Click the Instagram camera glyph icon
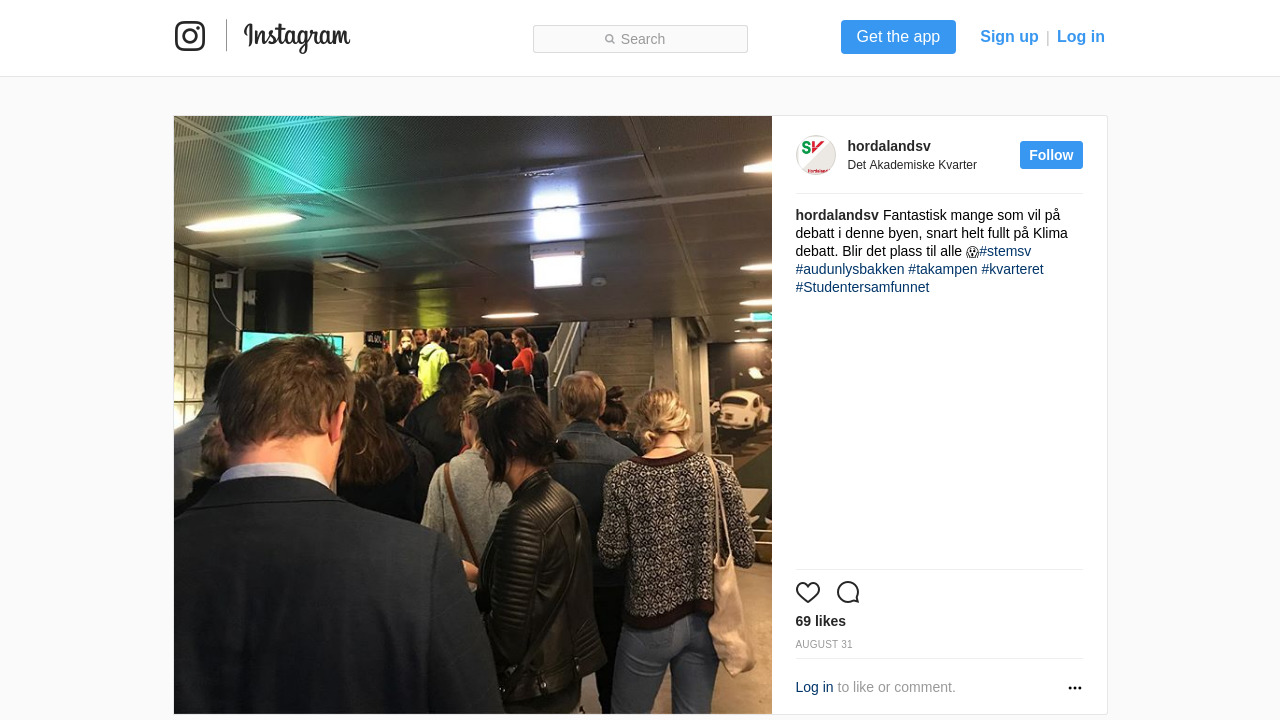This screenshot has width=1280, height=720. [190, 36]
